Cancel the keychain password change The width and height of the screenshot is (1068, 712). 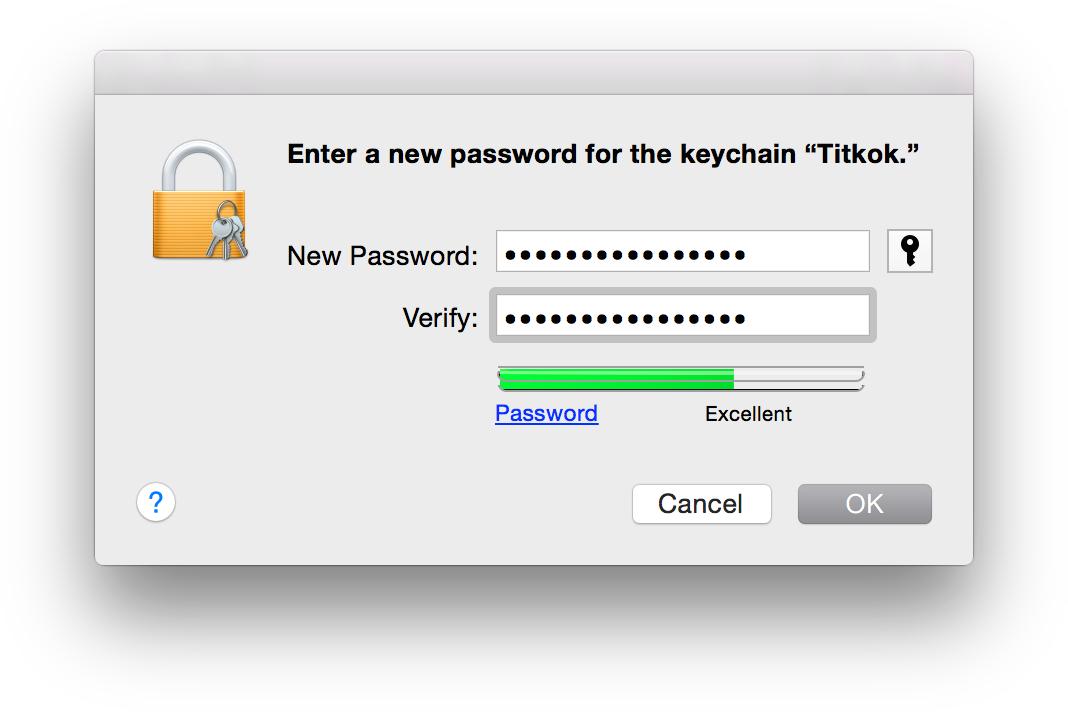point(702,504)
